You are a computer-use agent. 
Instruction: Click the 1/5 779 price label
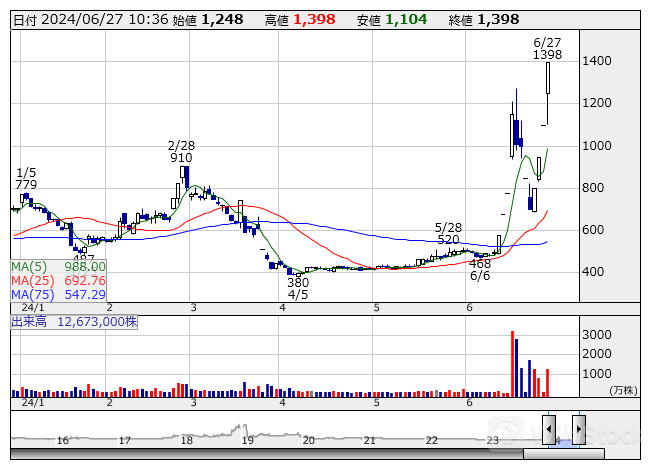point(26,179)
